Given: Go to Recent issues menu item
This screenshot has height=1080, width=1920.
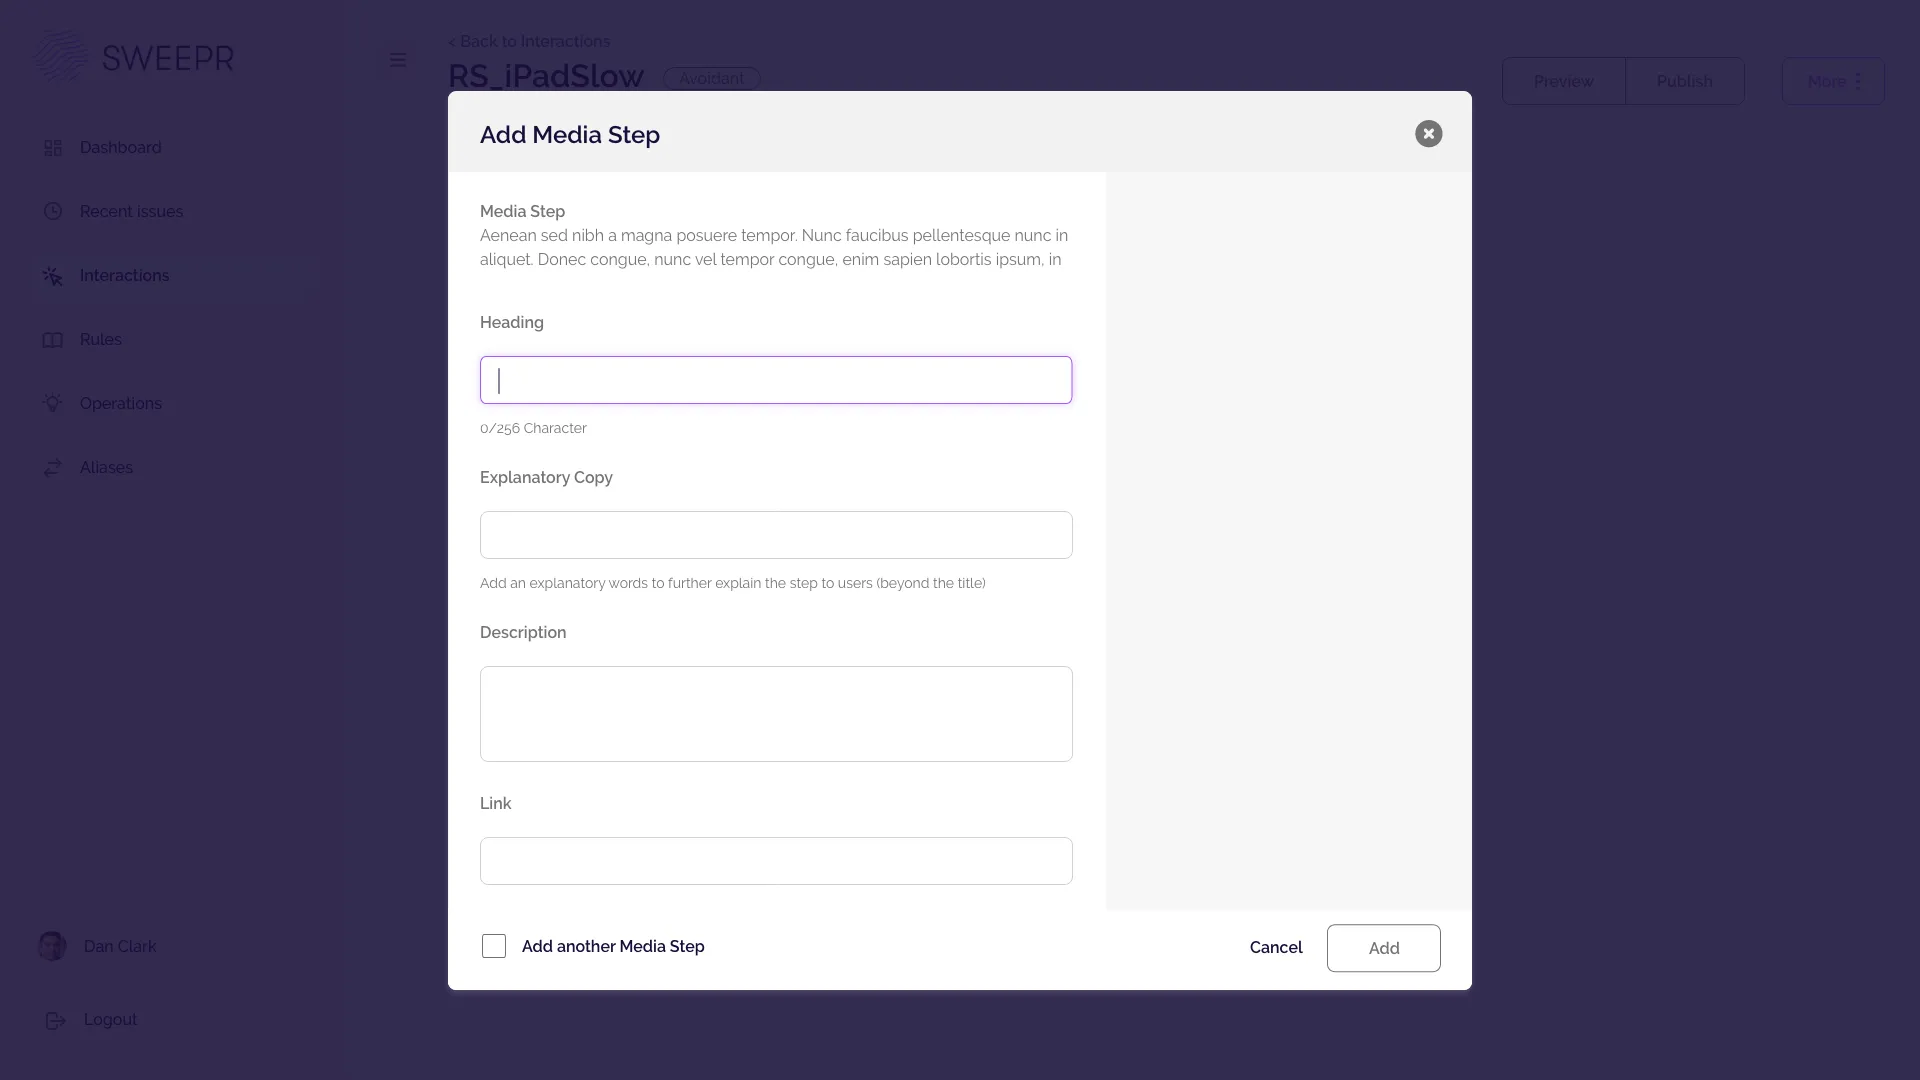Looking at the screenshot, I should coord(131,212).
